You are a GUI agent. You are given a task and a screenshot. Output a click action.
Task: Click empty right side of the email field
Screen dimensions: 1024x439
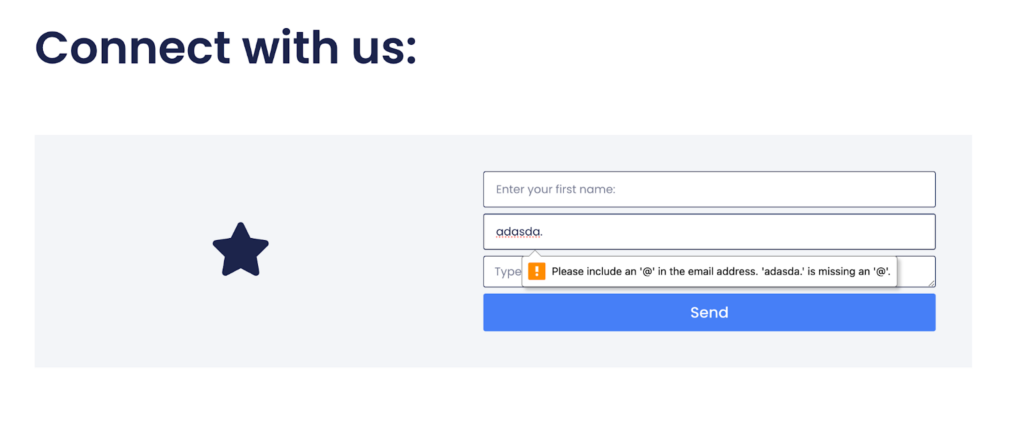click(x=850, y=232)
